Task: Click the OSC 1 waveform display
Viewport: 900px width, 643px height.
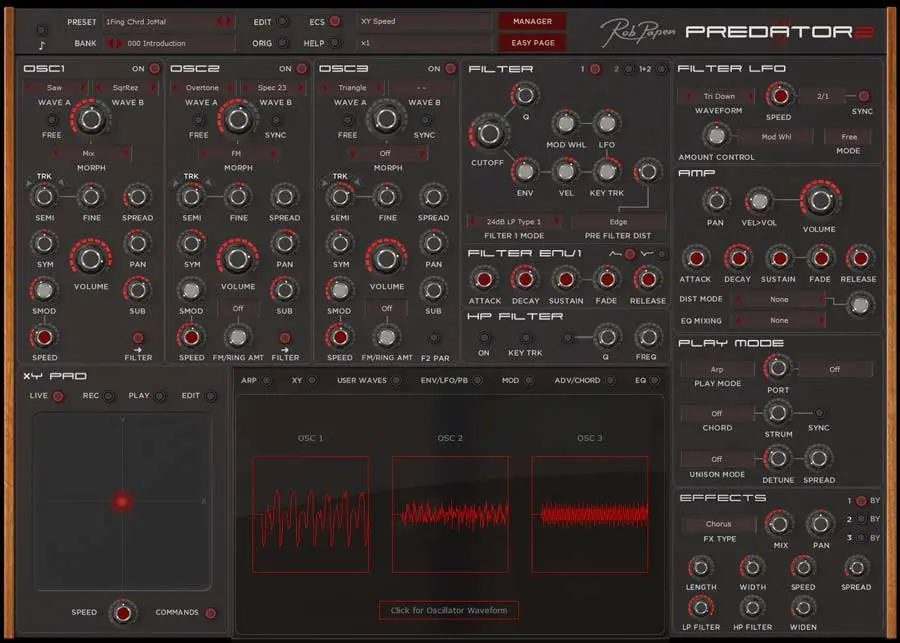Action: pyautogui.click(x=311, y=514)
